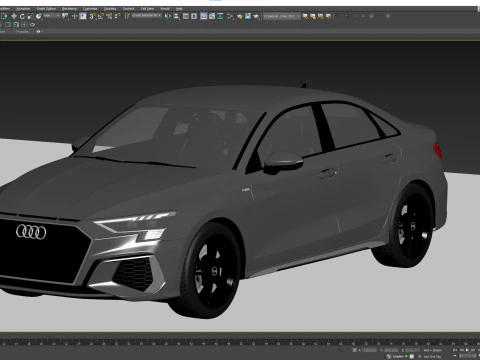Open the Help menu
480x360 pixels.
pos(179,9)
